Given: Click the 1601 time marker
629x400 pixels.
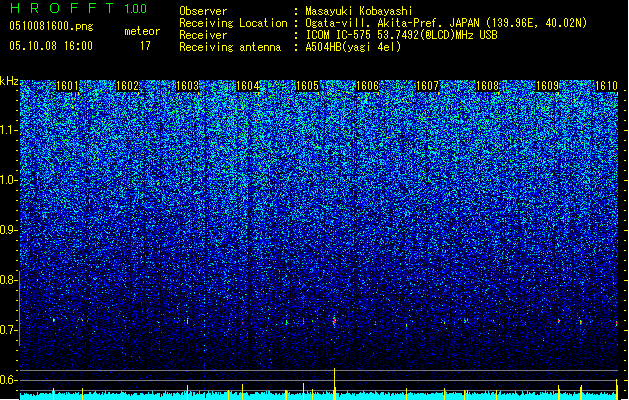Looking at the screenshot, I should point(67,86).
